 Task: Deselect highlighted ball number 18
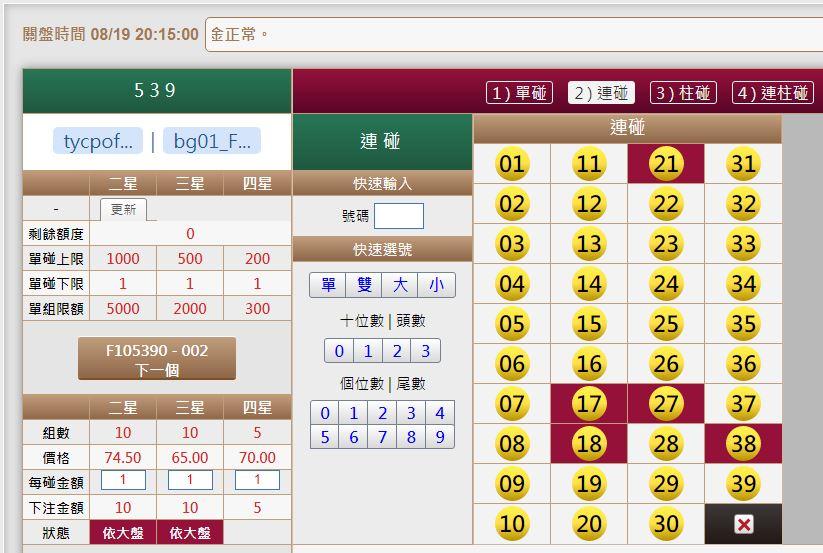(x=589, y=443)
